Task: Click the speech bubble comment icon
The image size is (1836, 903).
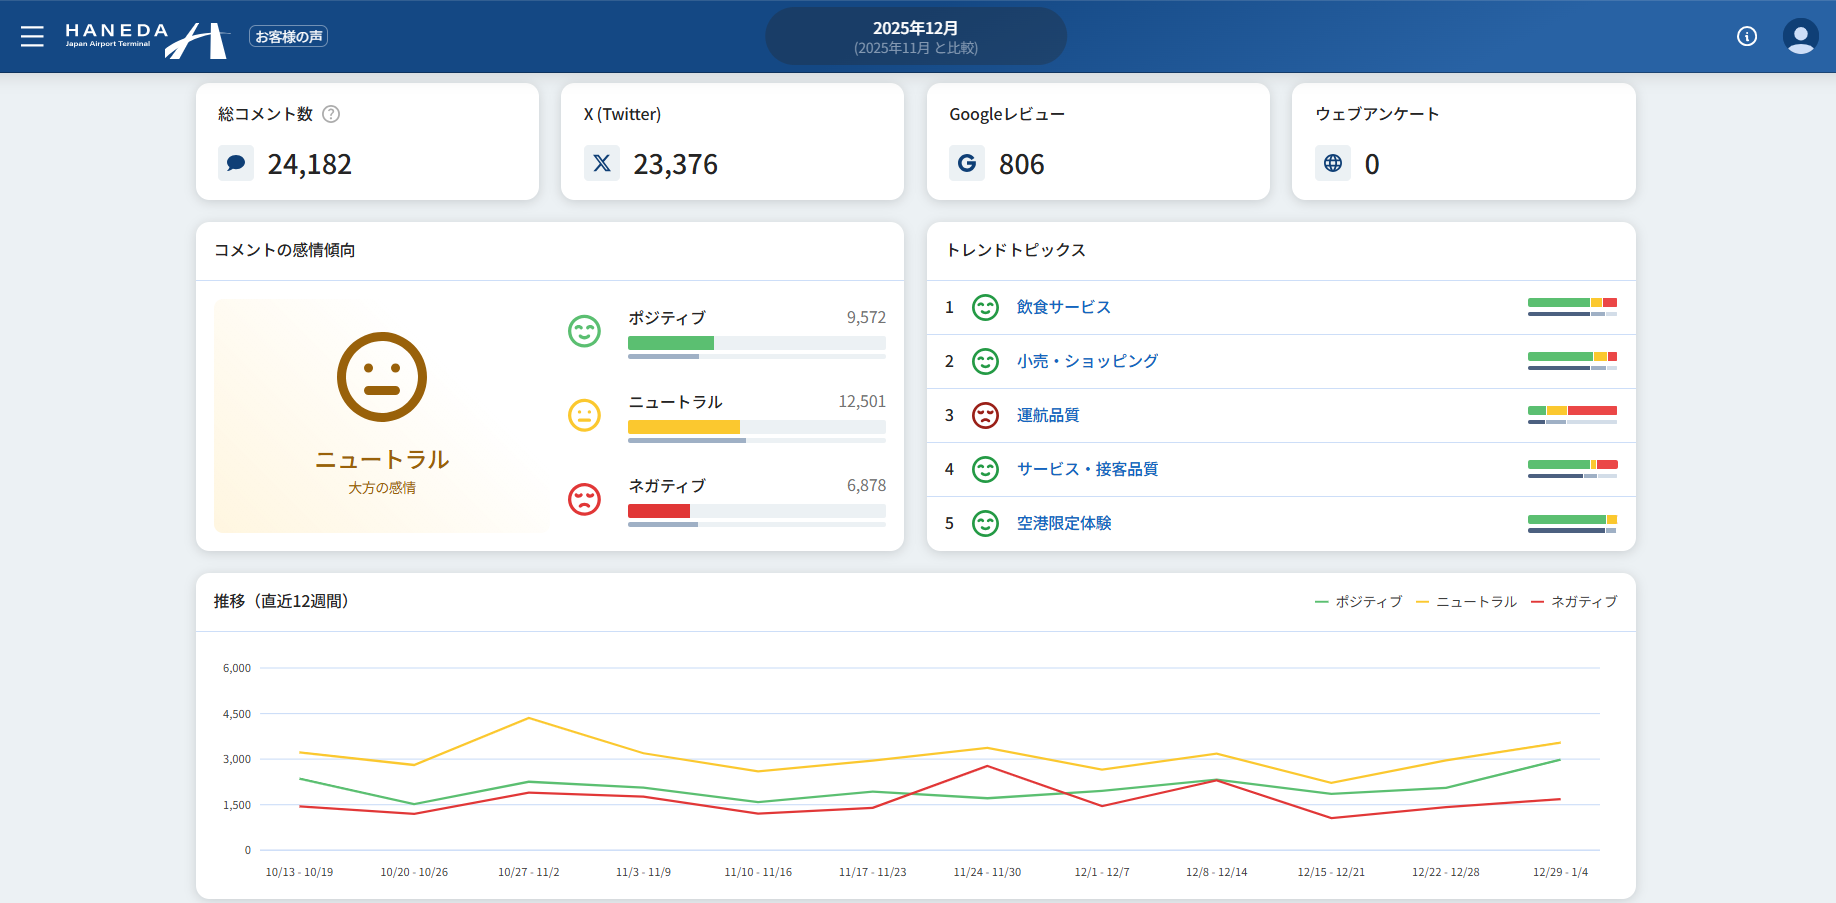Action: point(236,163)
